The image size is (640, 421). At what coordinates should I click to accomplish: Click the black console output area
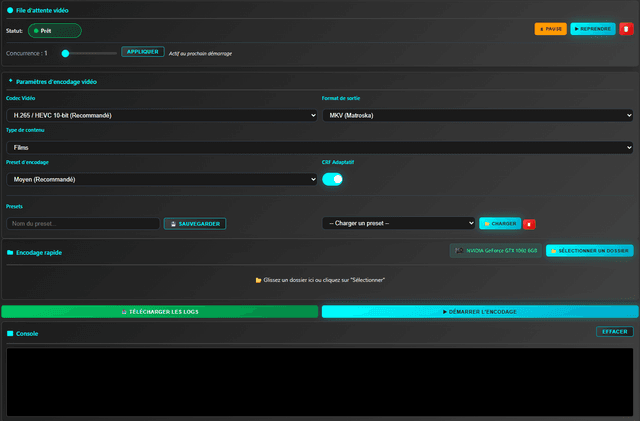pos(320,382)
